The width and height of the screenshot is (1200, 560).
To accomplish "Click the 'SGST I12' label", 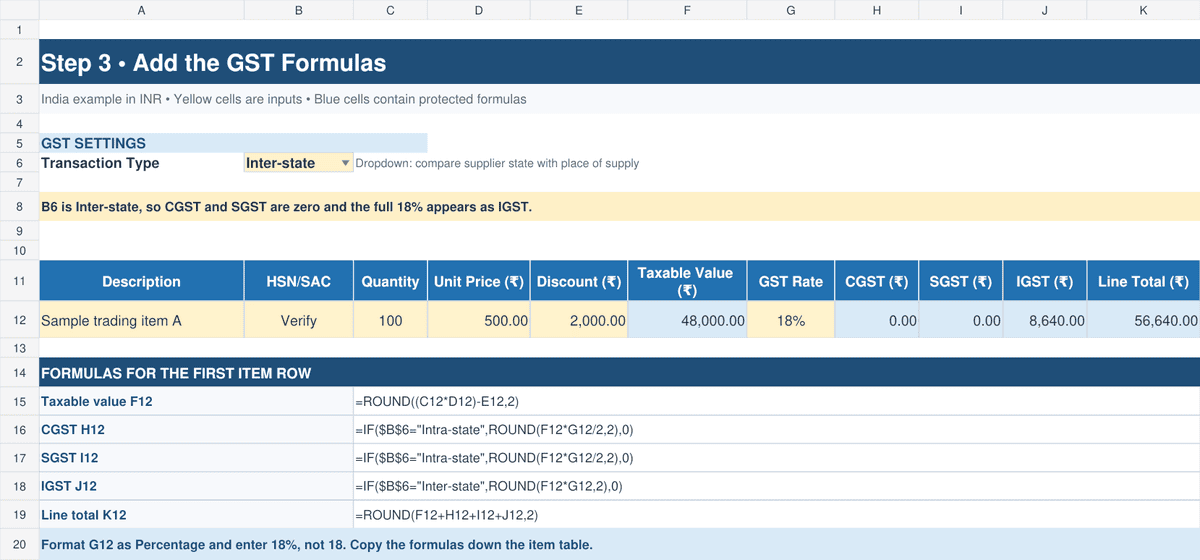I will point(70,458).
